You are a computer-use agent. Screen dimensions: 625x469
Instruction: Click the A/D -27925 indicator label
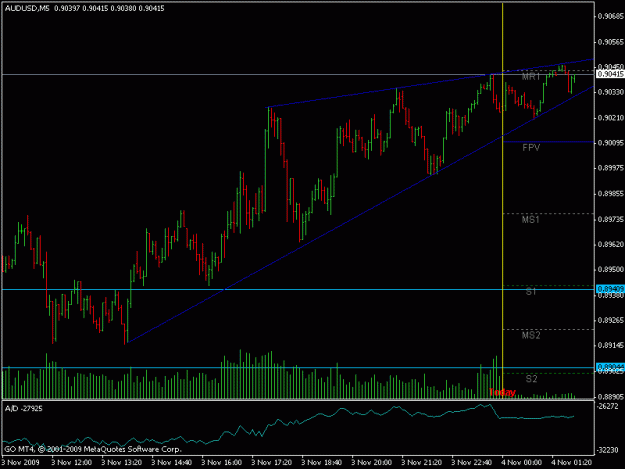(x=24, y=409)
